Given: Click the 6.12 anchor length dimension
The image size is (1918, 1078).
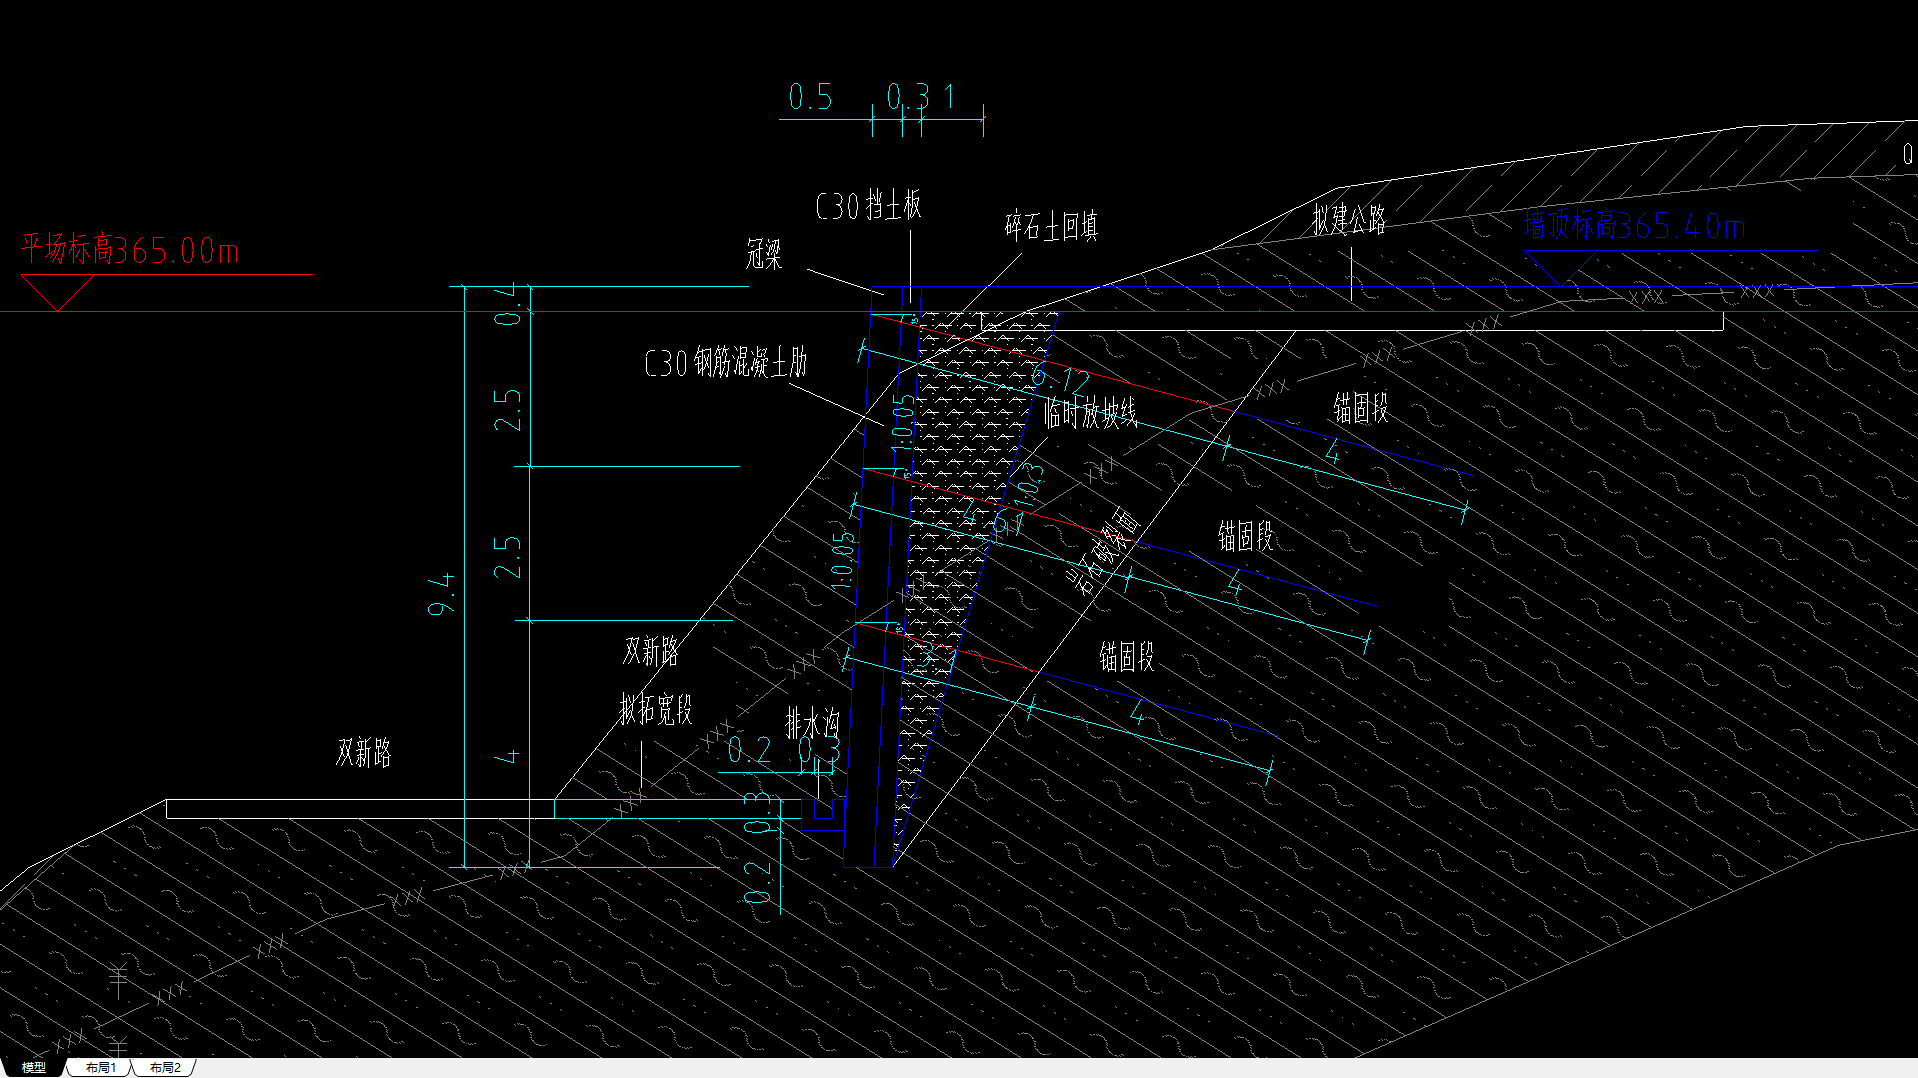Looking at the screenshot, I should [1060, 378].
